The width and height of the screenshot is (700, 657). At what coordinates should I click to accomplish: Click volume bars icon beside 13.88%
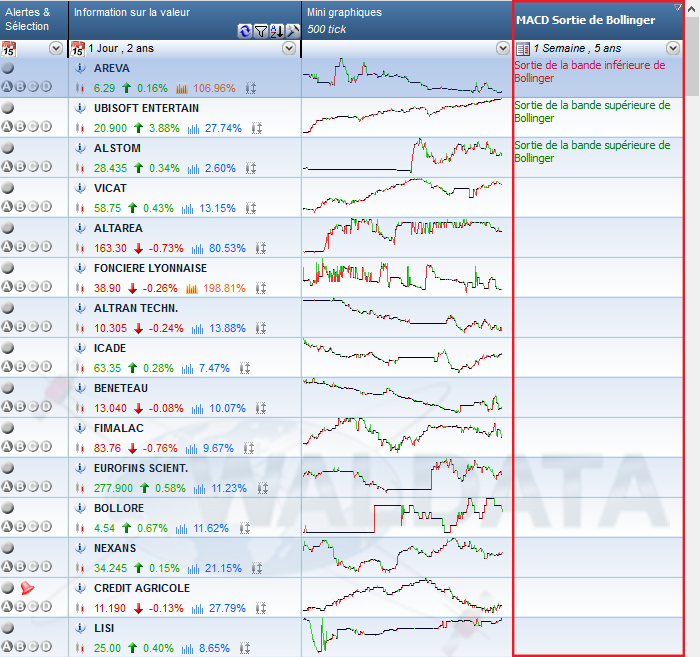[x=197, y=328]
